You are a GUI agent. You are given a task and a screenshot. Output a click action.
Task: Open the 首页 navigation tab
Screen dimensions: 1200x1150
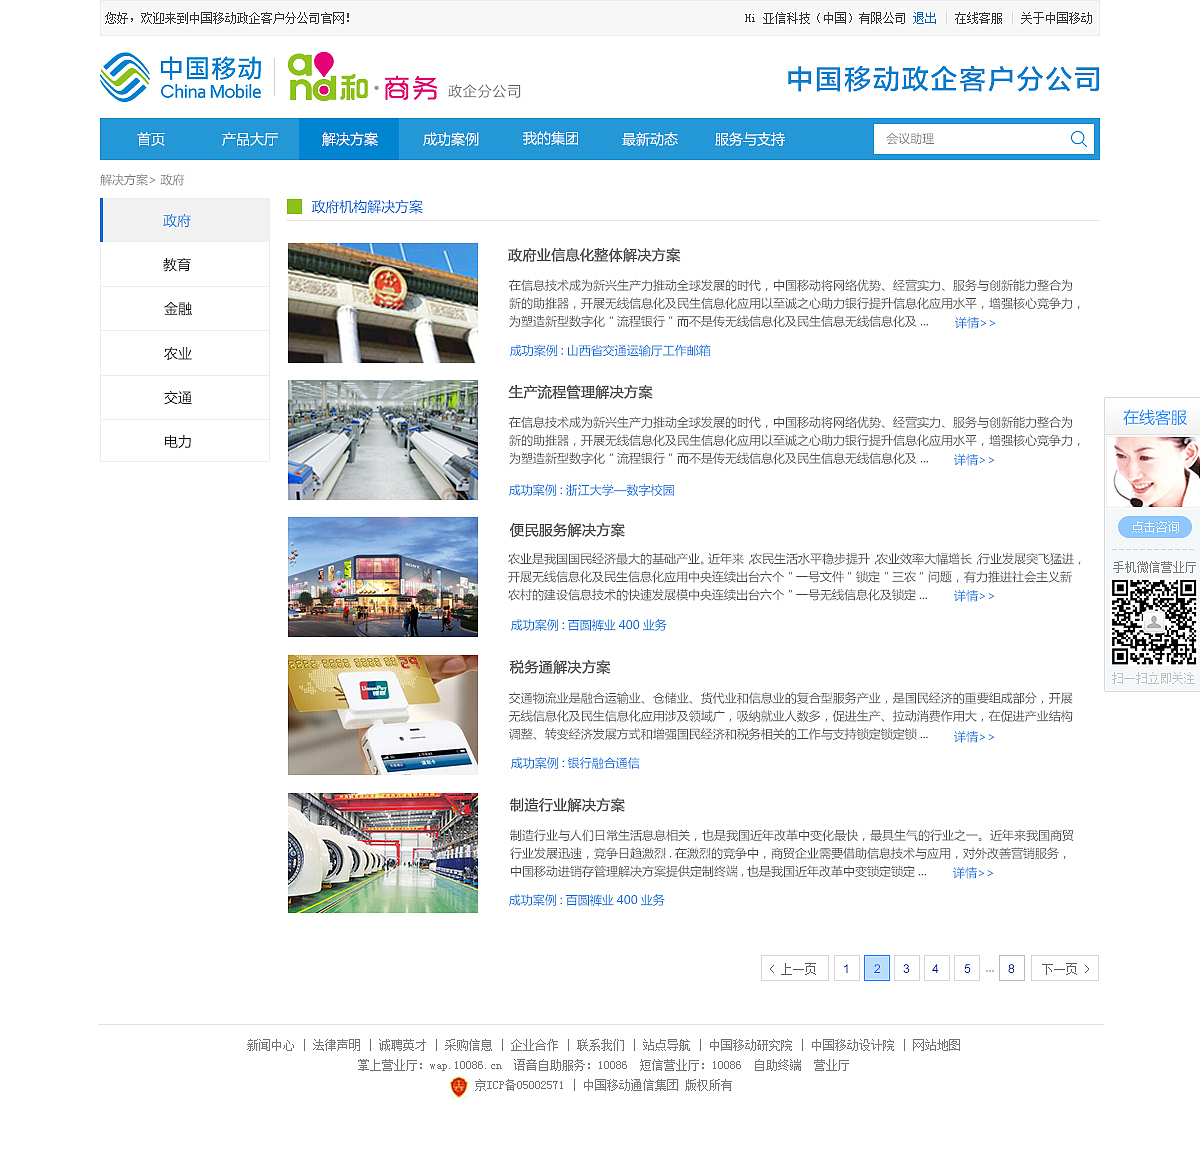click(151, 139)
